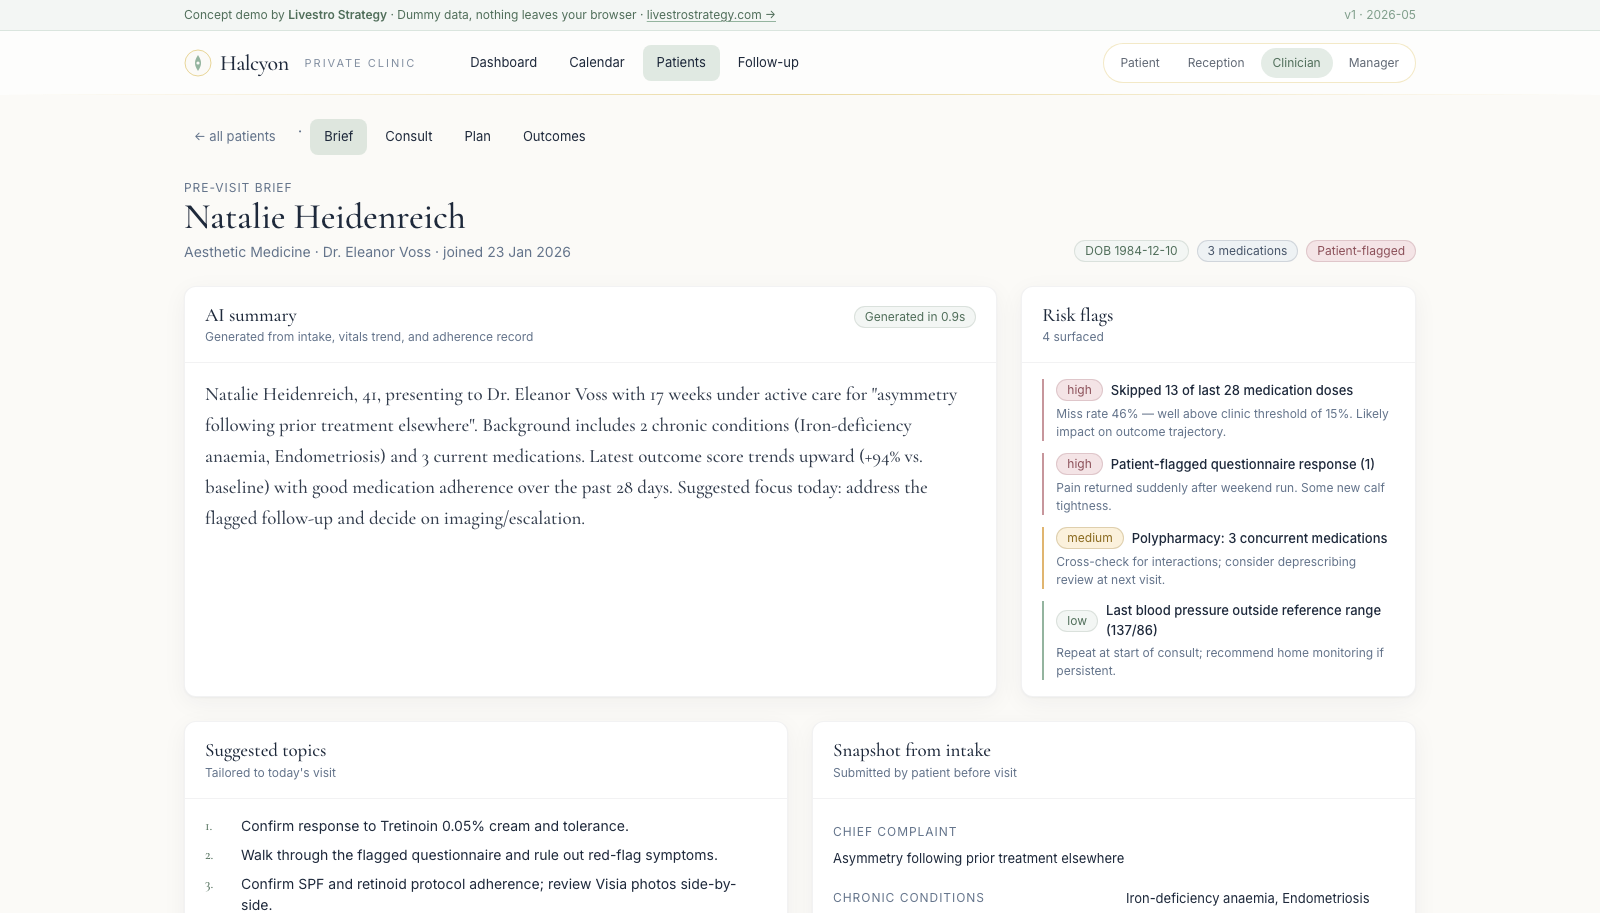Click the Repeat at start of consult description

point(1220,662)
